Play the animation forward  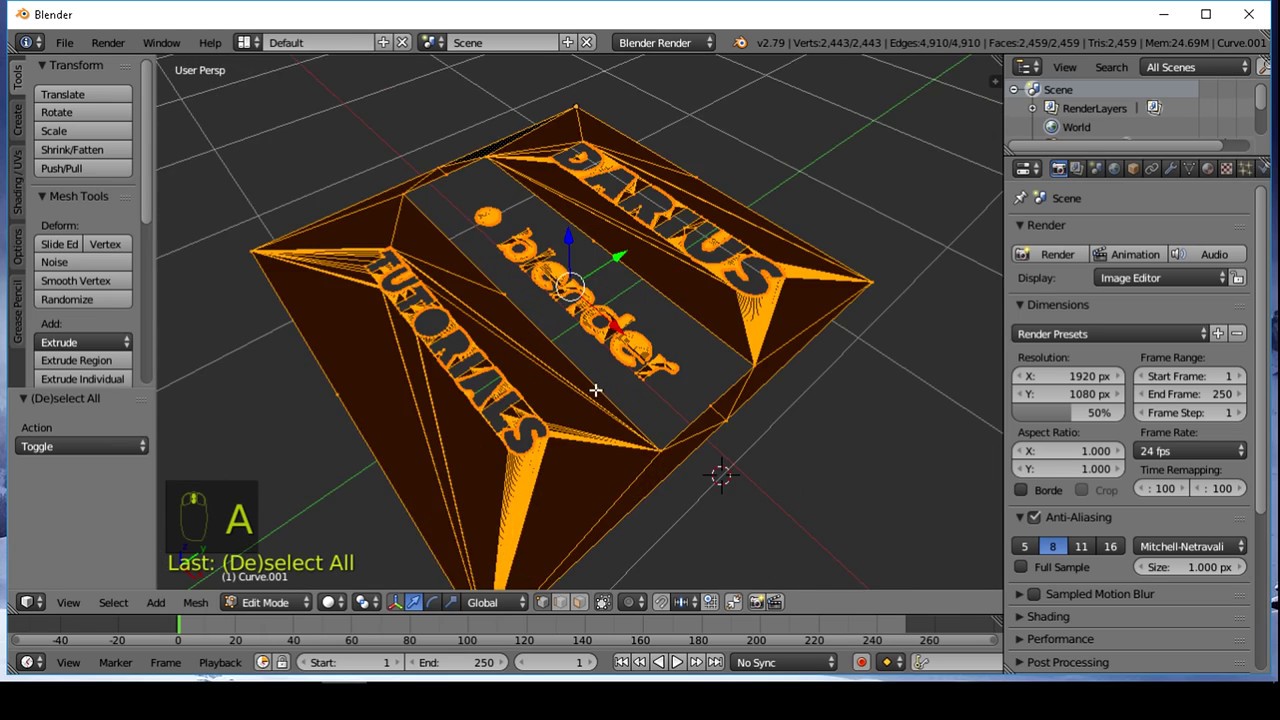(677, 662)
